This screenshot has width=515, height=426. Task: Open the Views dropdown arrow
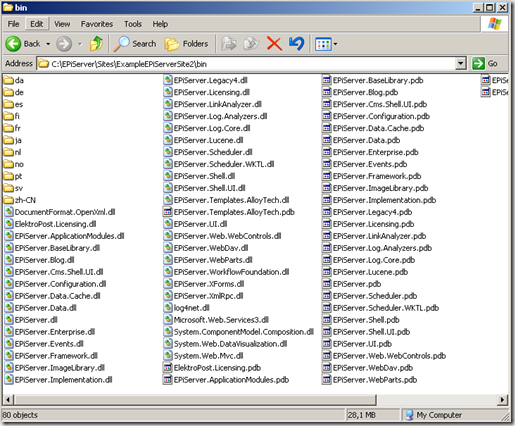pyautogui.click(x=335, y=44)
